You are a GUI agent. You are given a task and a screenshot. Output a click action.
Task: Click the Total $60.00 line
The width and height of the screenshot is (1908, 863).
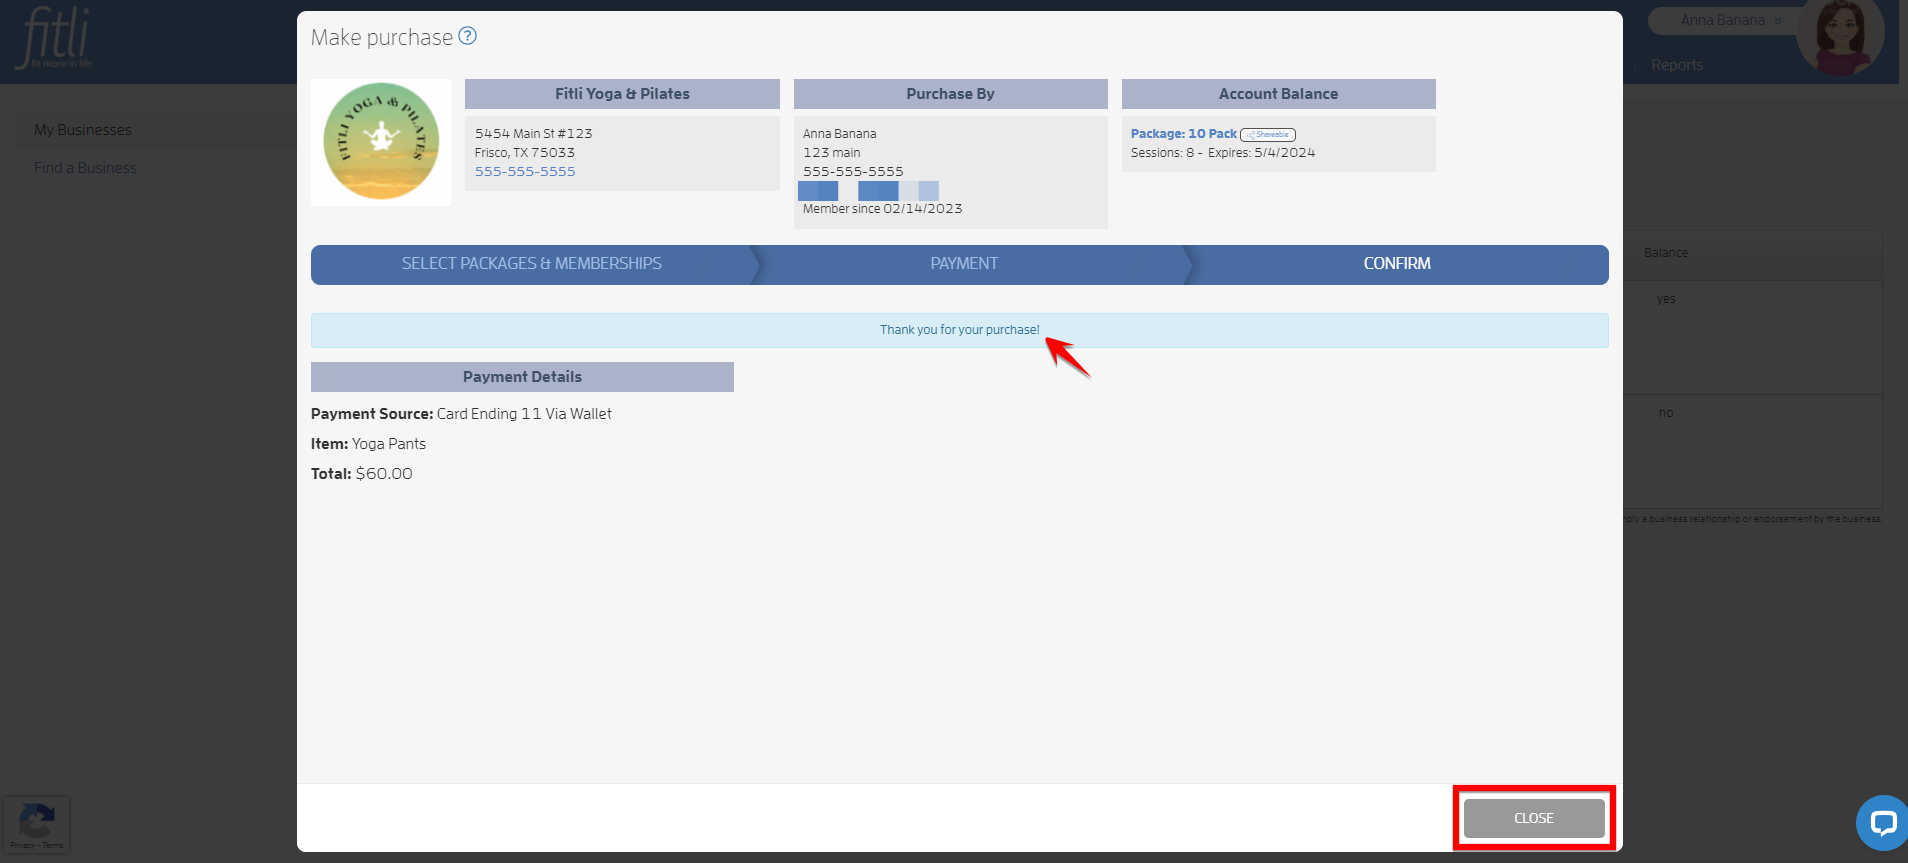[362, 474]
